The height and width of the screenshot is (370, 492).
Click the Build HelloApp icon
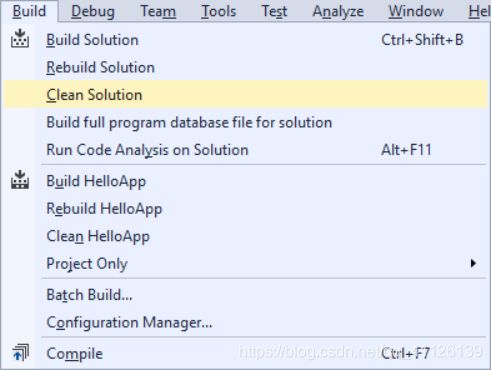(x=20, y=180)
